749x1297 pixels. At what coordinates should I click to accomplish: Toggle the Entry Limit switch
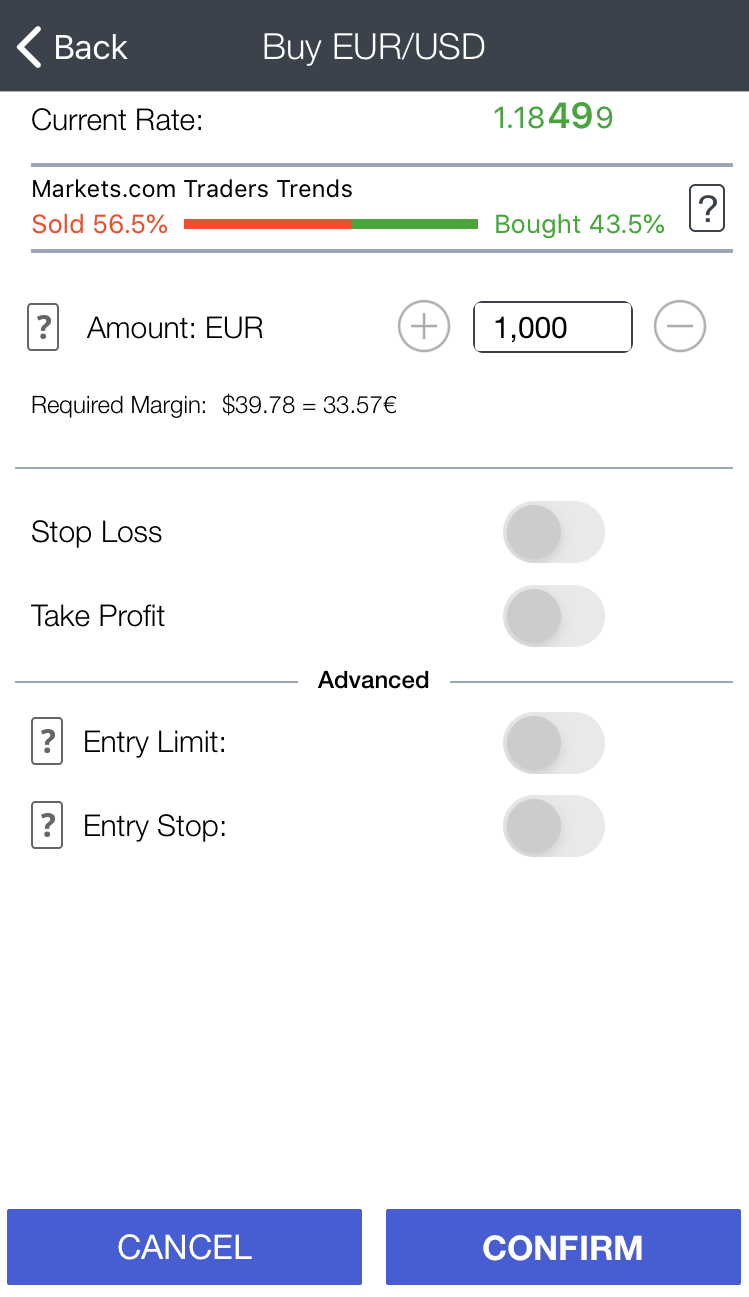click(x=554, y=743)
